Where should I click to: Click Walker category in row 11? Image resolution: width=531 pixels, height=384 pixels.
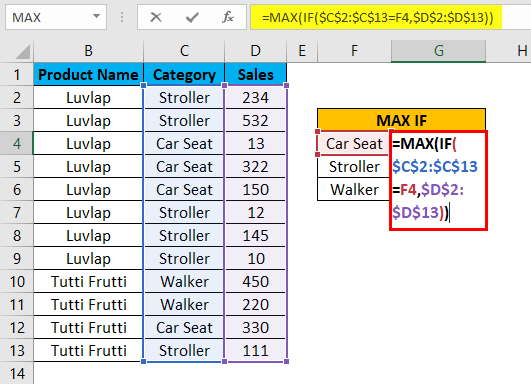point(184,305)
